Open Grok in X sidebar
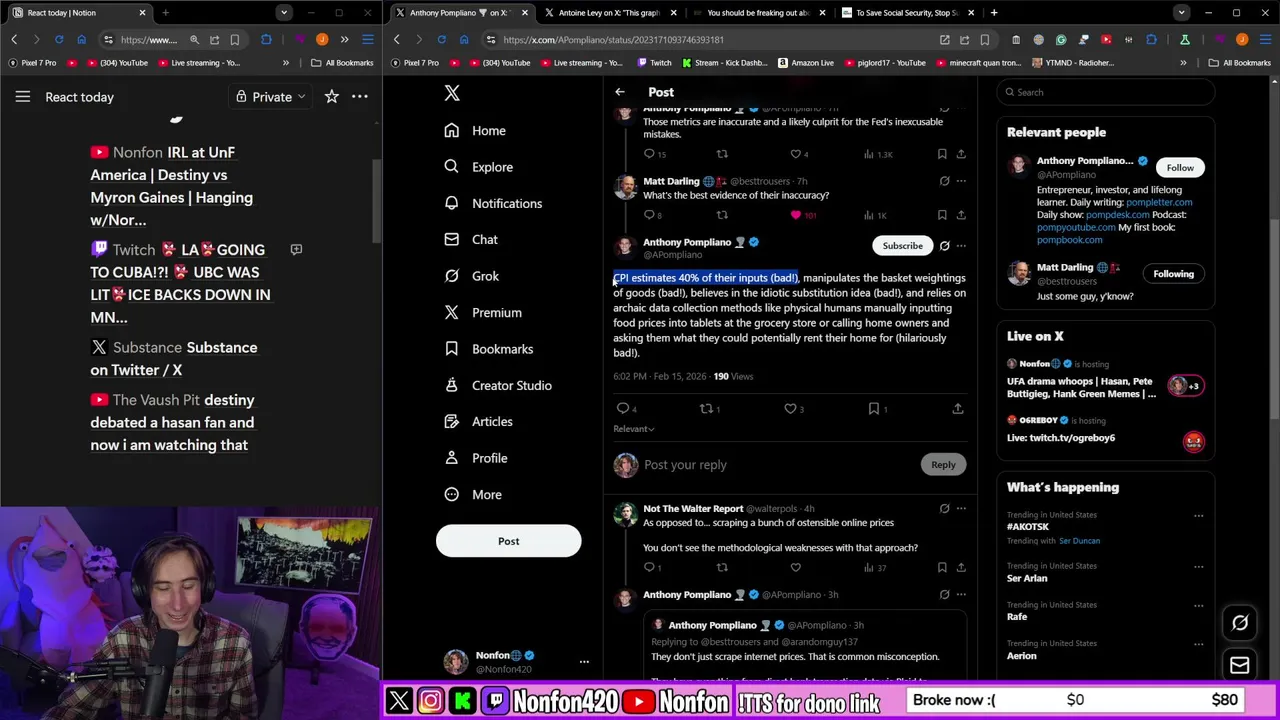 472,276
